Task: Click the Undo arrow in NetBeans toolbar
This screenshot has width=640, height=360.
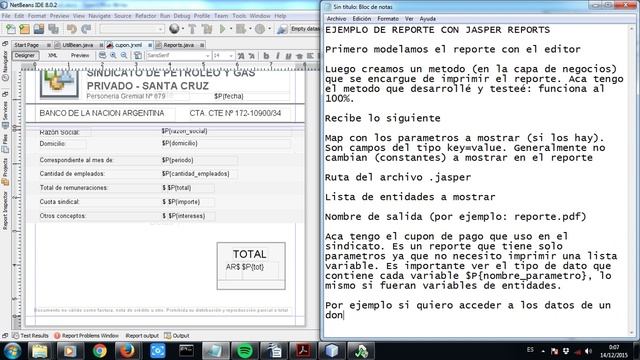Action: [x=72, y=29]
